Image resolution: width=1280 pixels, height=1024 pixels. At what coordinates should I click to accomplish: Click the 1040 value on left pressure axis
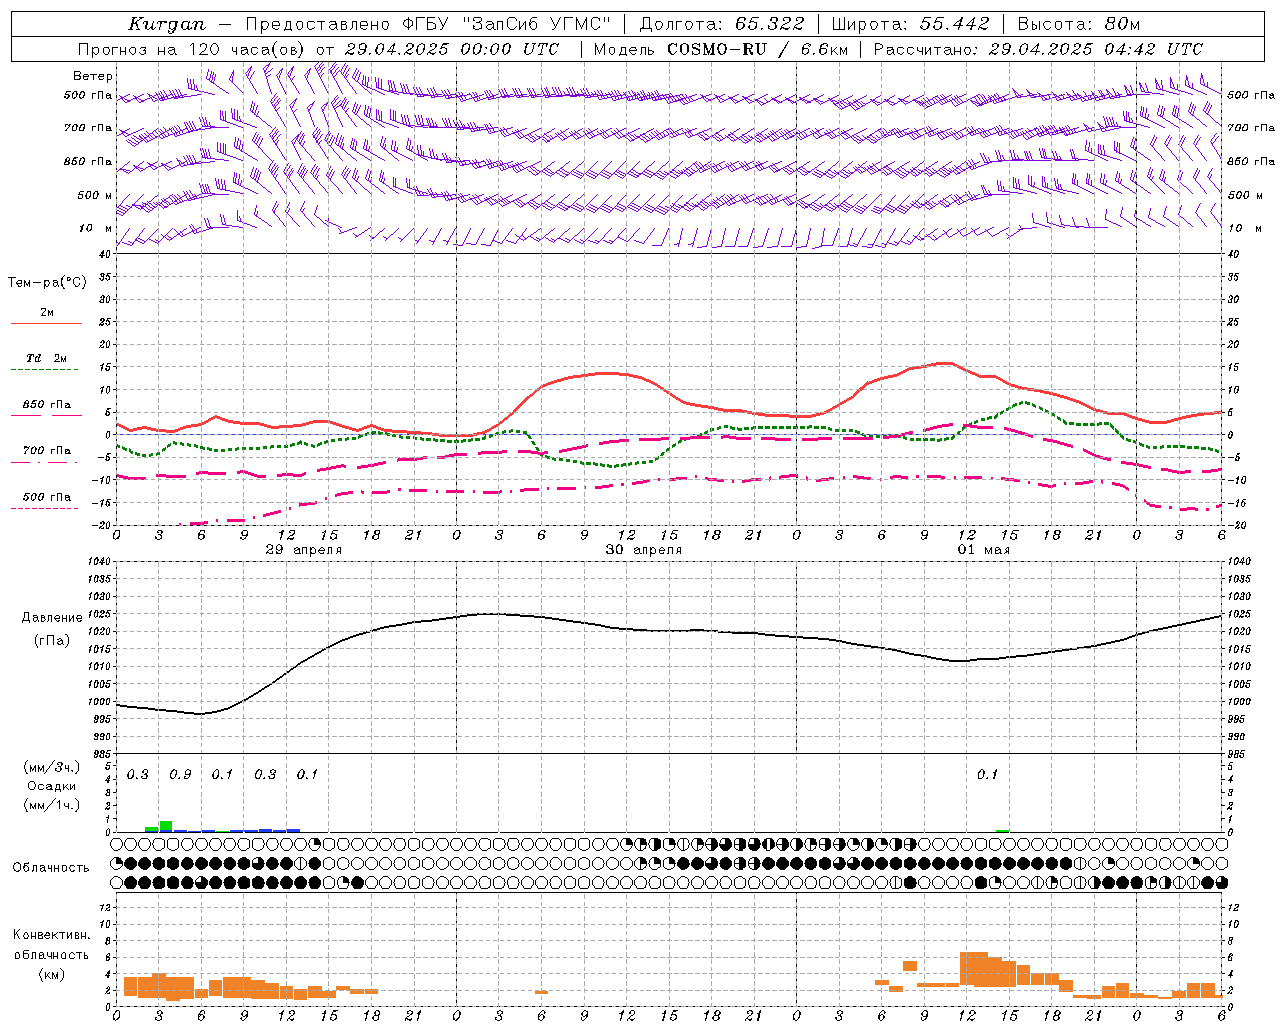[x=97, y=561]
